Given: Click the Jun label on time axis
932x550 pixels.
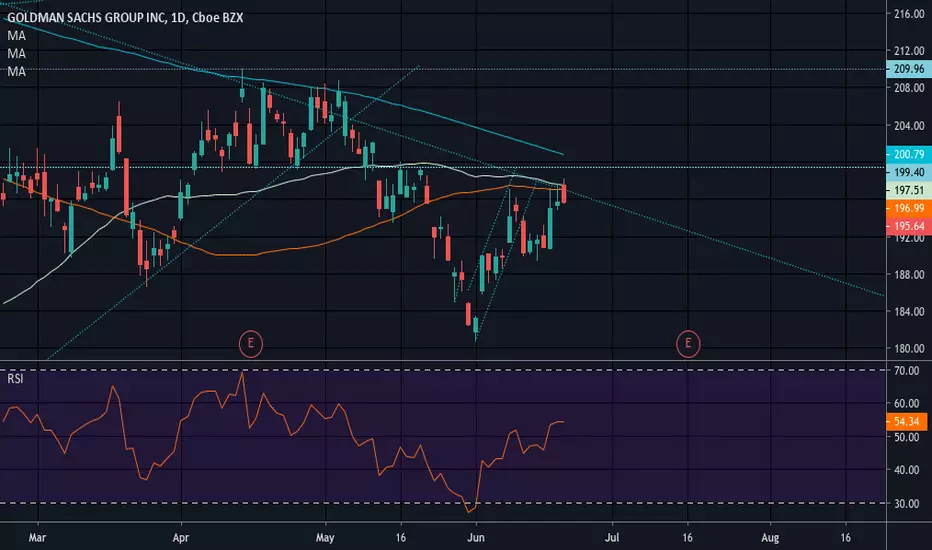Looking at the screenshot, I should click(476, 538).
